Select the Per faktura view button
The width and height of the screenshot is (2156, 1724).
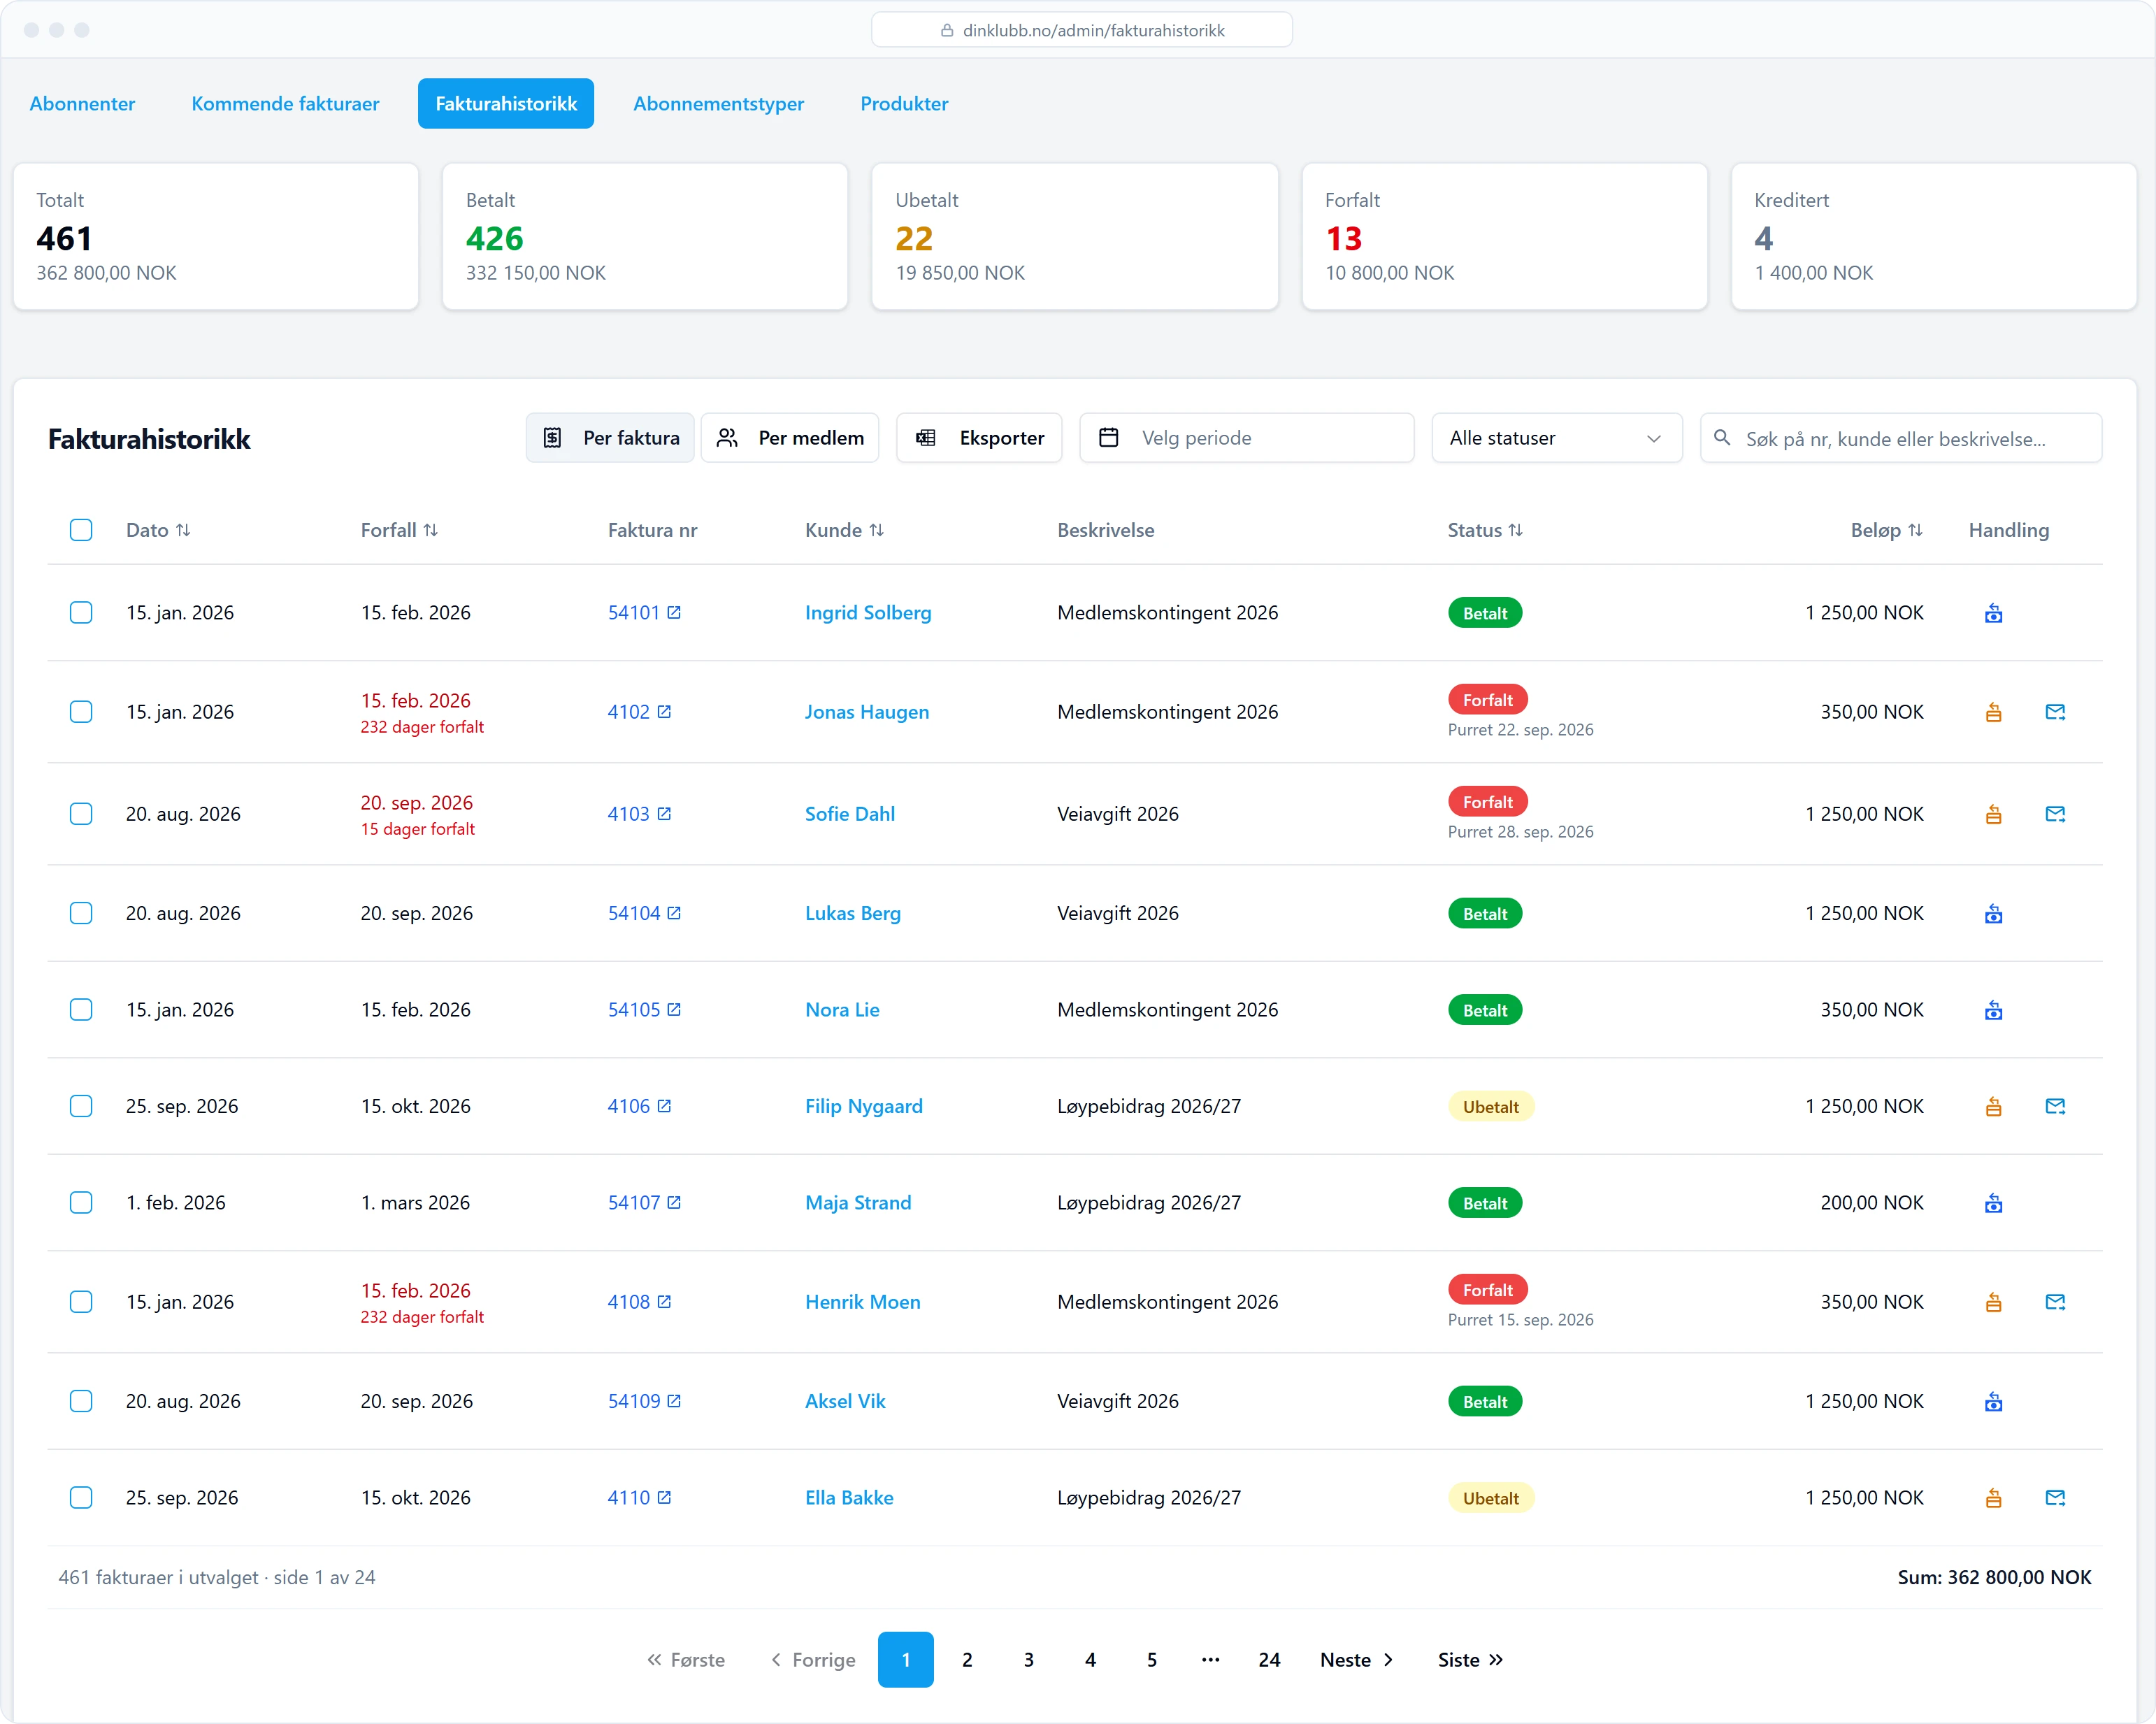click(610, 438)
